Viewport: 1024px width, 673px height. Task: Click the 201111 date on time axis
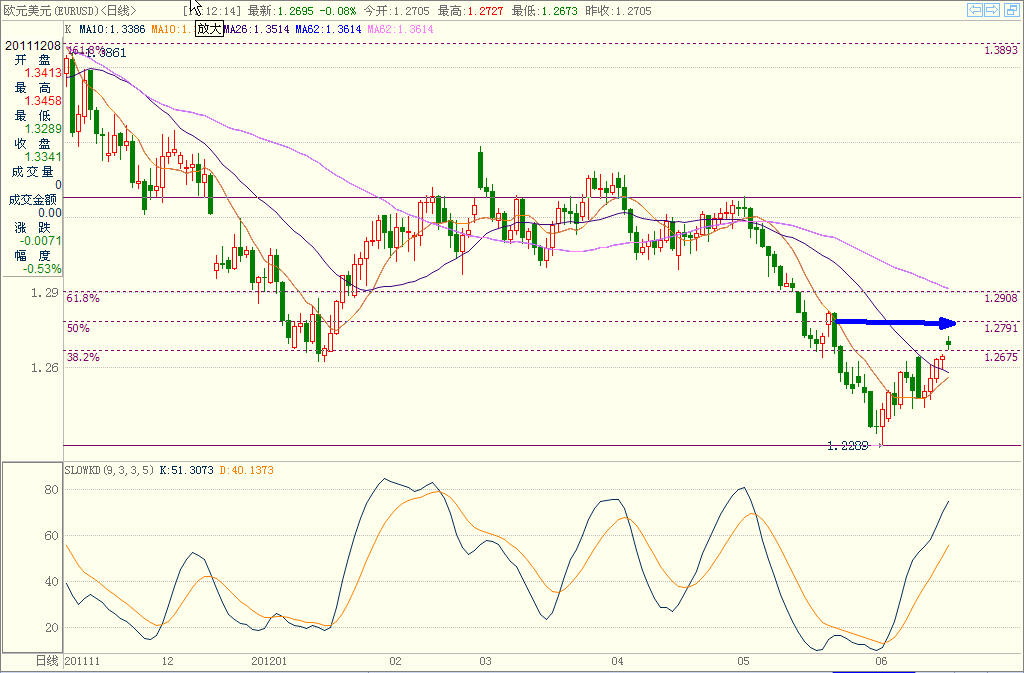click(82, 661)
